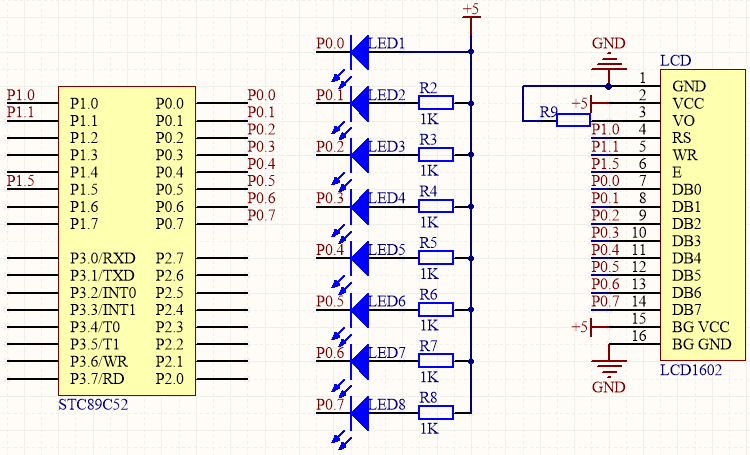Select resistor R9 near the LCD

click(x=572, y=121)
